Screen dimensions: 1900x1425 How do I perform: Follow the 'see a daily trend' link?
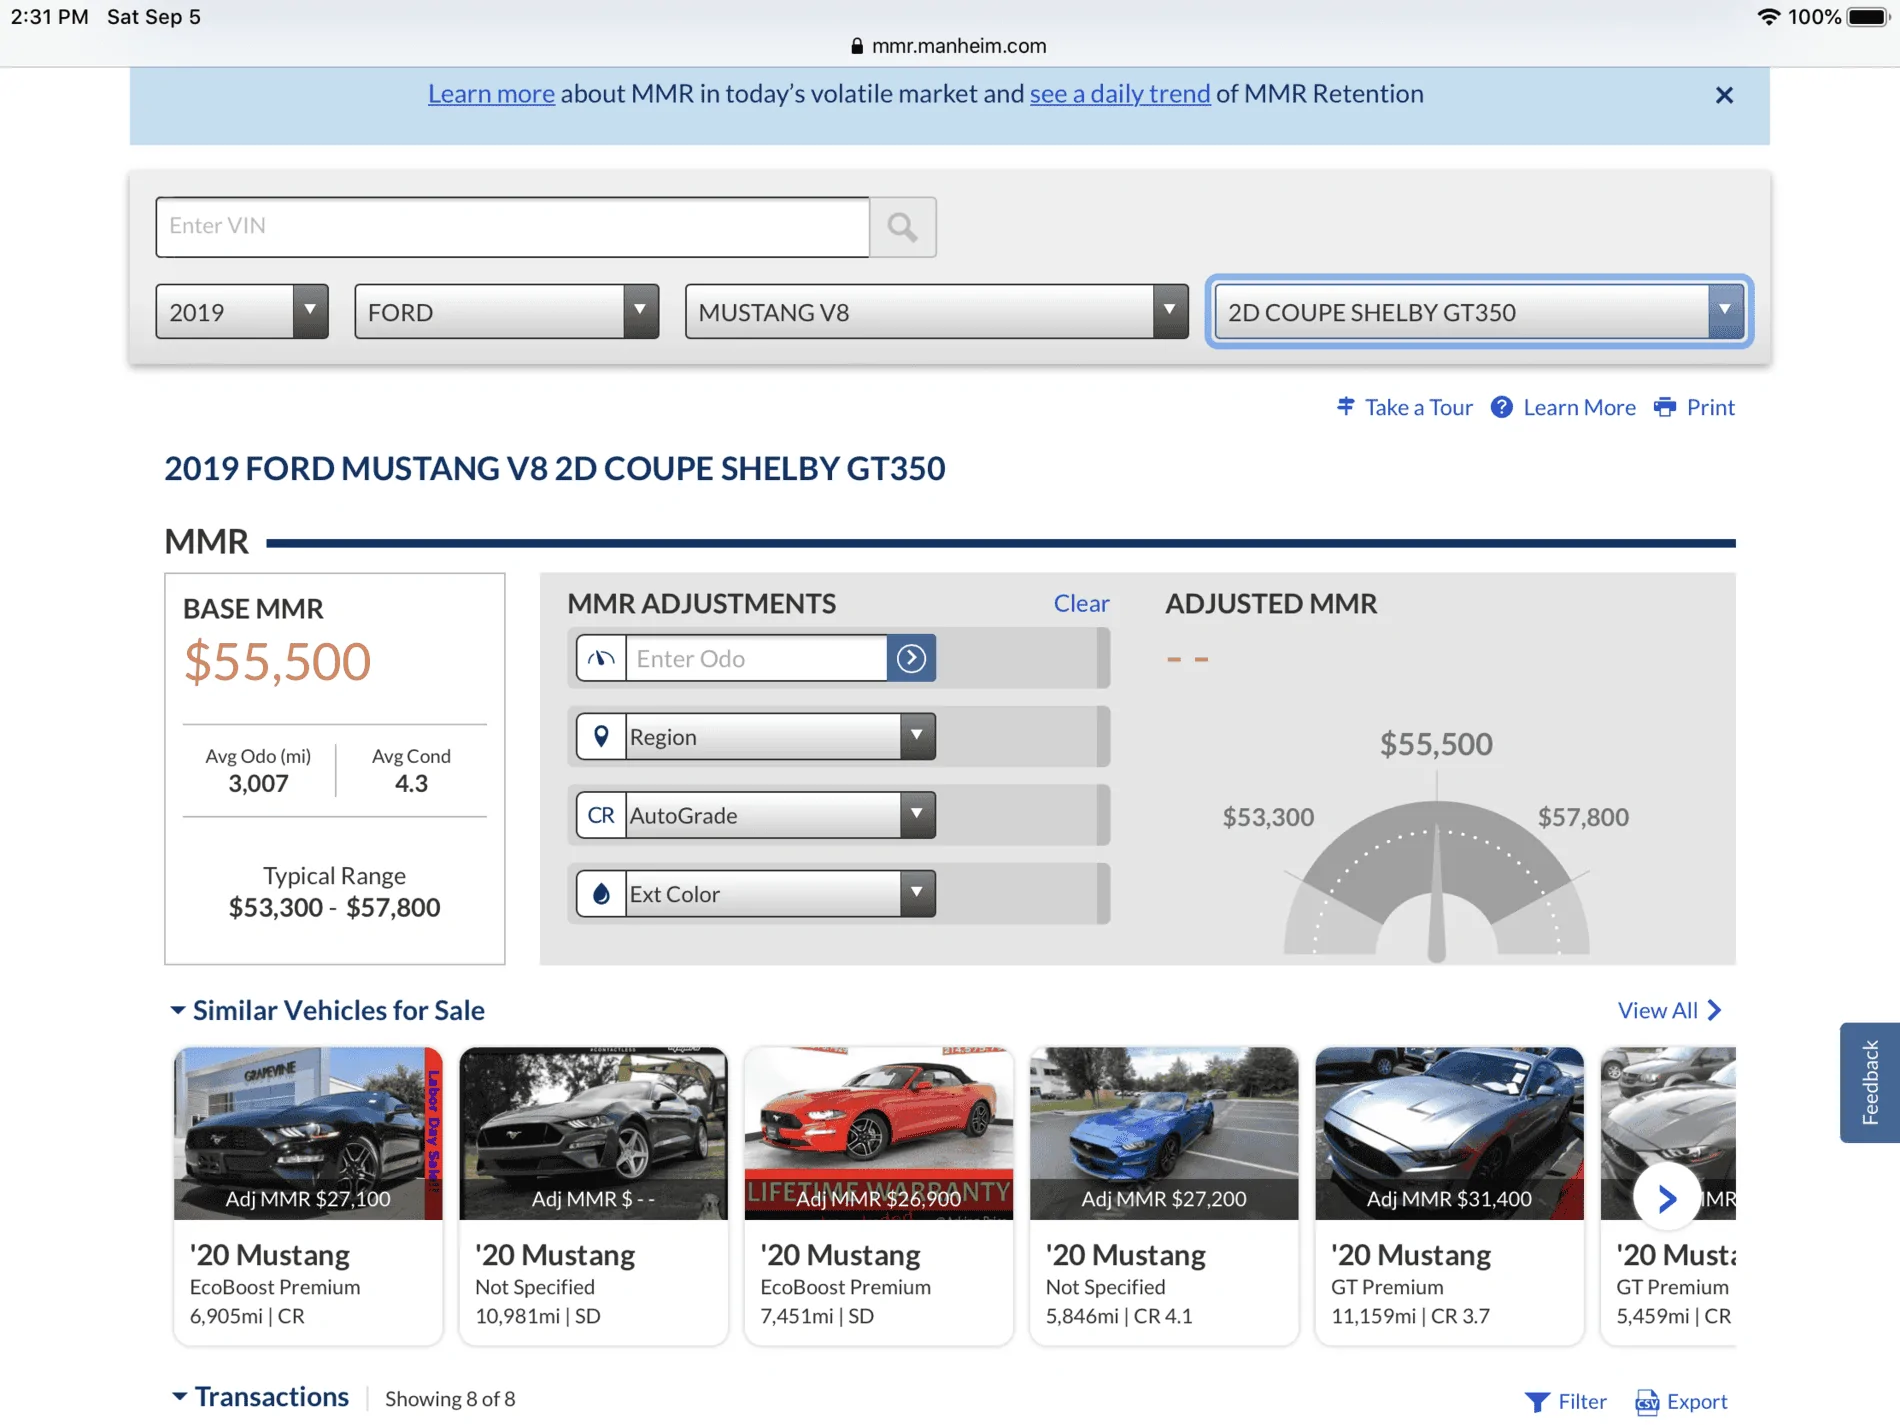[x=1120, y=93]
